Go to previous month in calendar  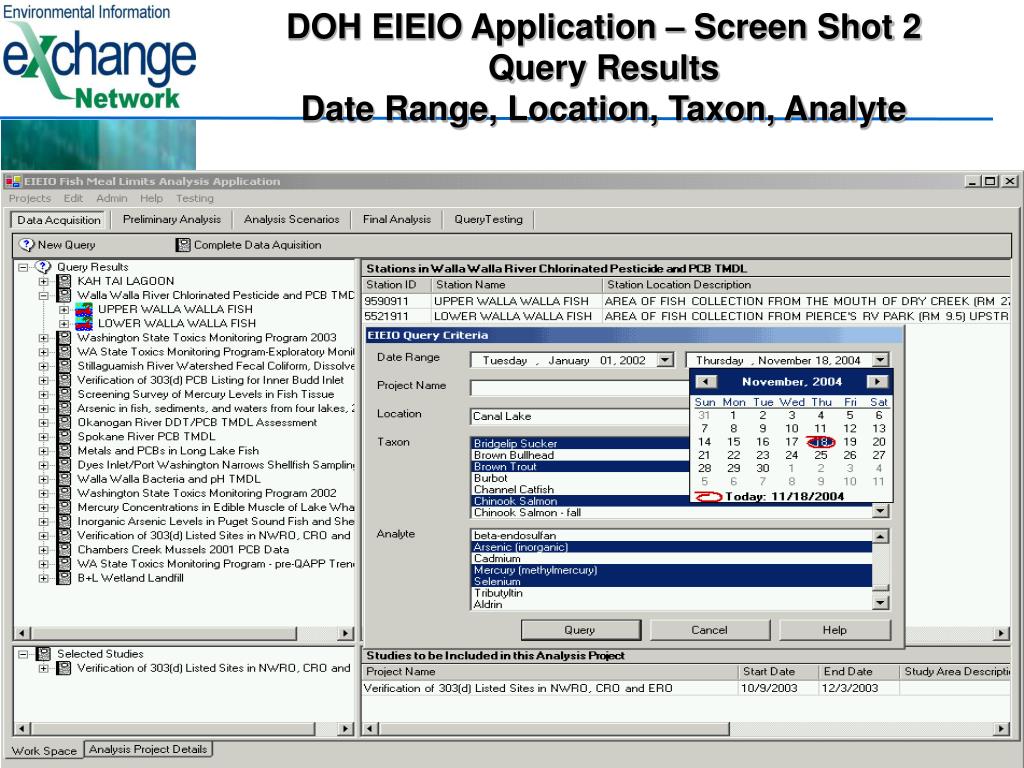[x=706, y=381]
